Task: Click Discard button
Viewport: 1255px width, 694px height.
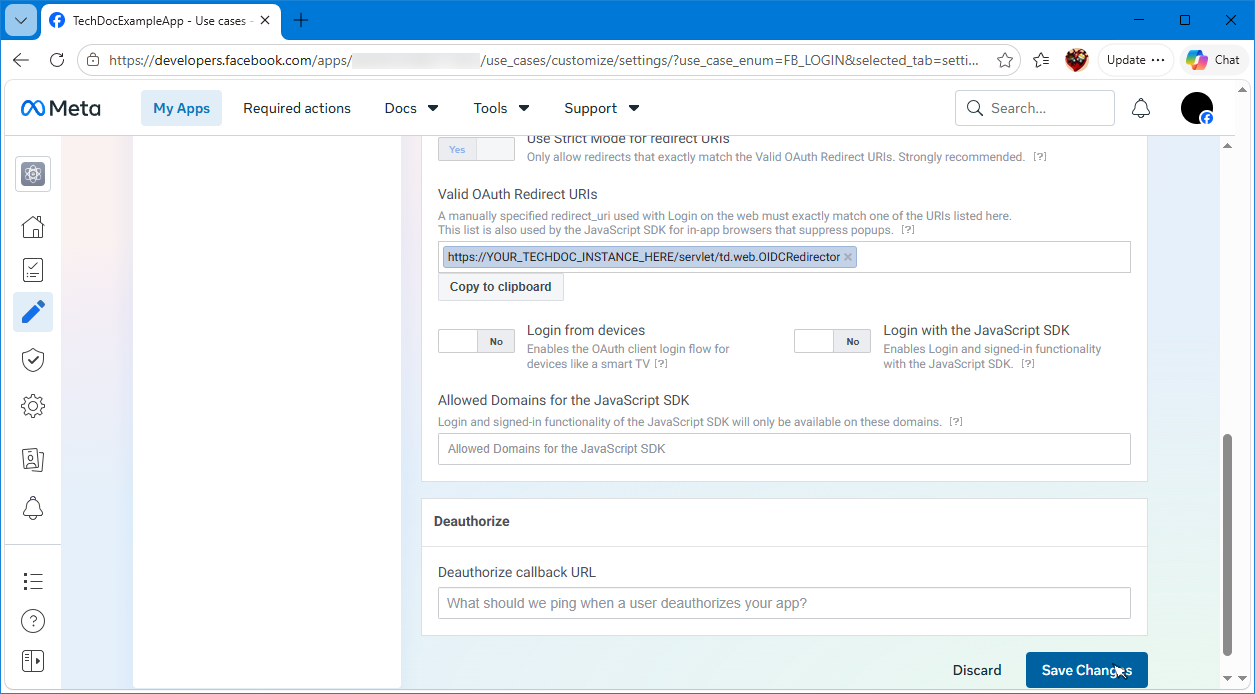Action: tap(977, 670)
